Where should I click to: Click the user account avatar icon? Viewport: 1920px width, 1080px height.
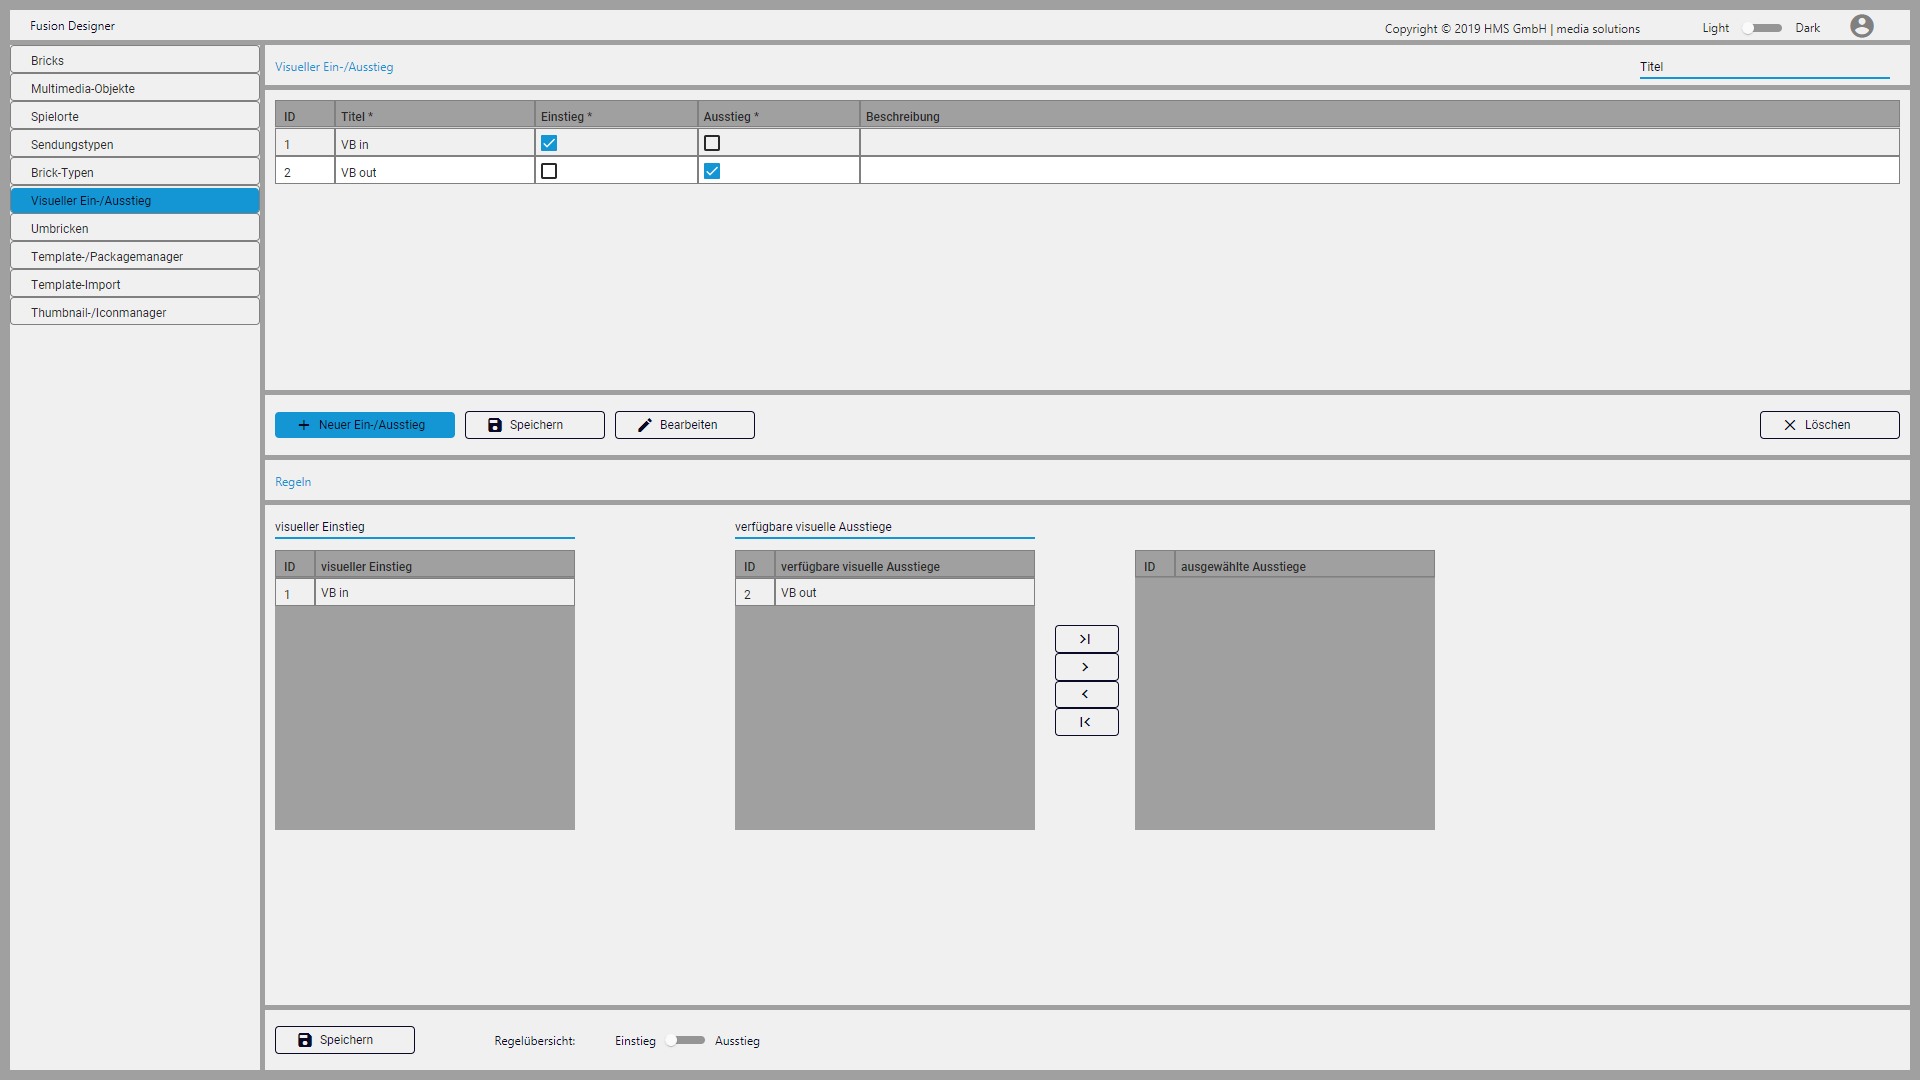pos(1861,26)
